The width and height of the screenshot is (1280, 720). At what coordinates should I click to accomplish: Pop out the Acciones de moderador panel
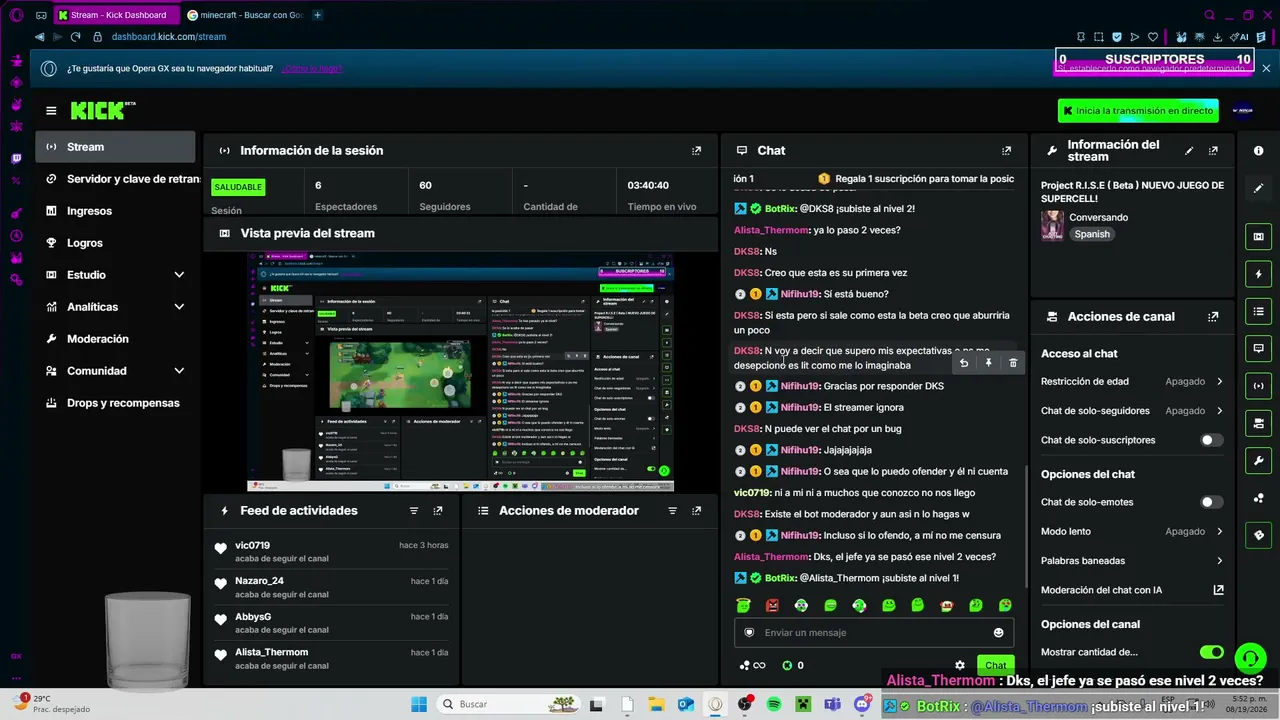coord(697,511)
